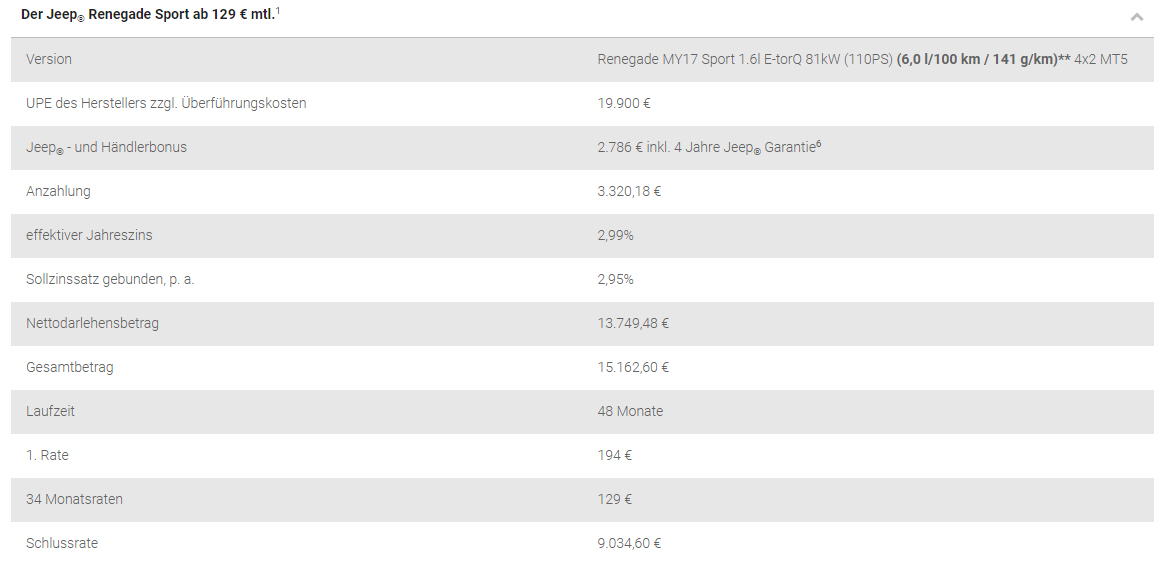Click the 1. Rate row label
This screenshot has width=1158, height=564.
[47, 455]
